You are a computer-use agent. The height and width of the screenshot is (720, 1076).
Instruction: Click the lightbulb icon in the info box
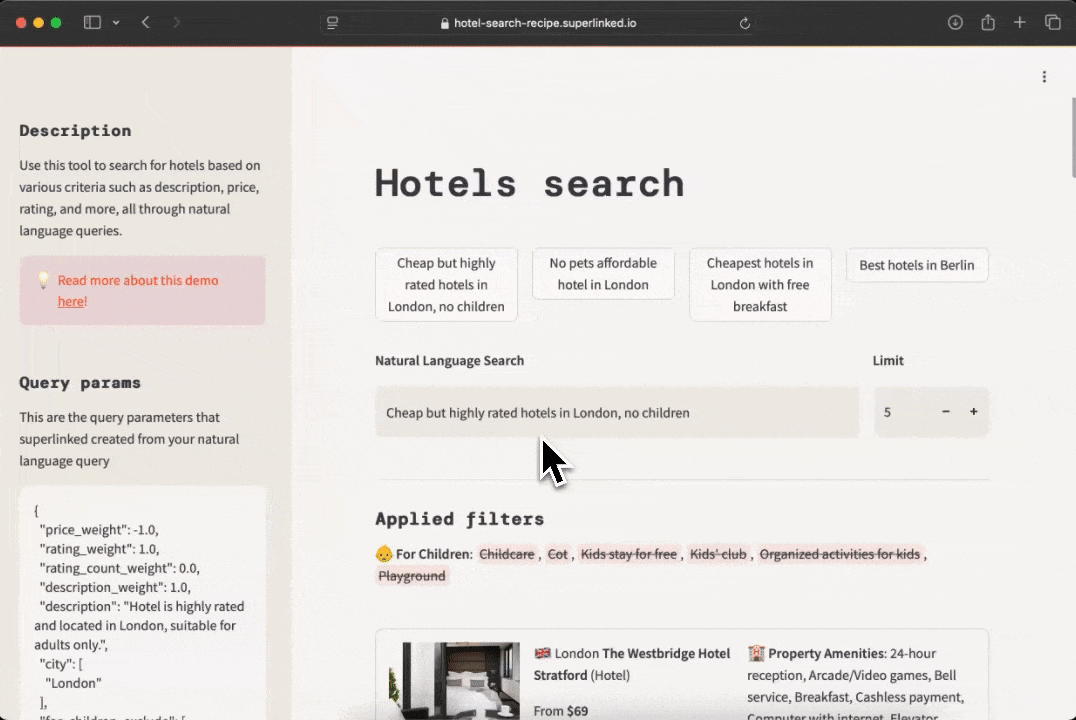[x=43, y=280]
